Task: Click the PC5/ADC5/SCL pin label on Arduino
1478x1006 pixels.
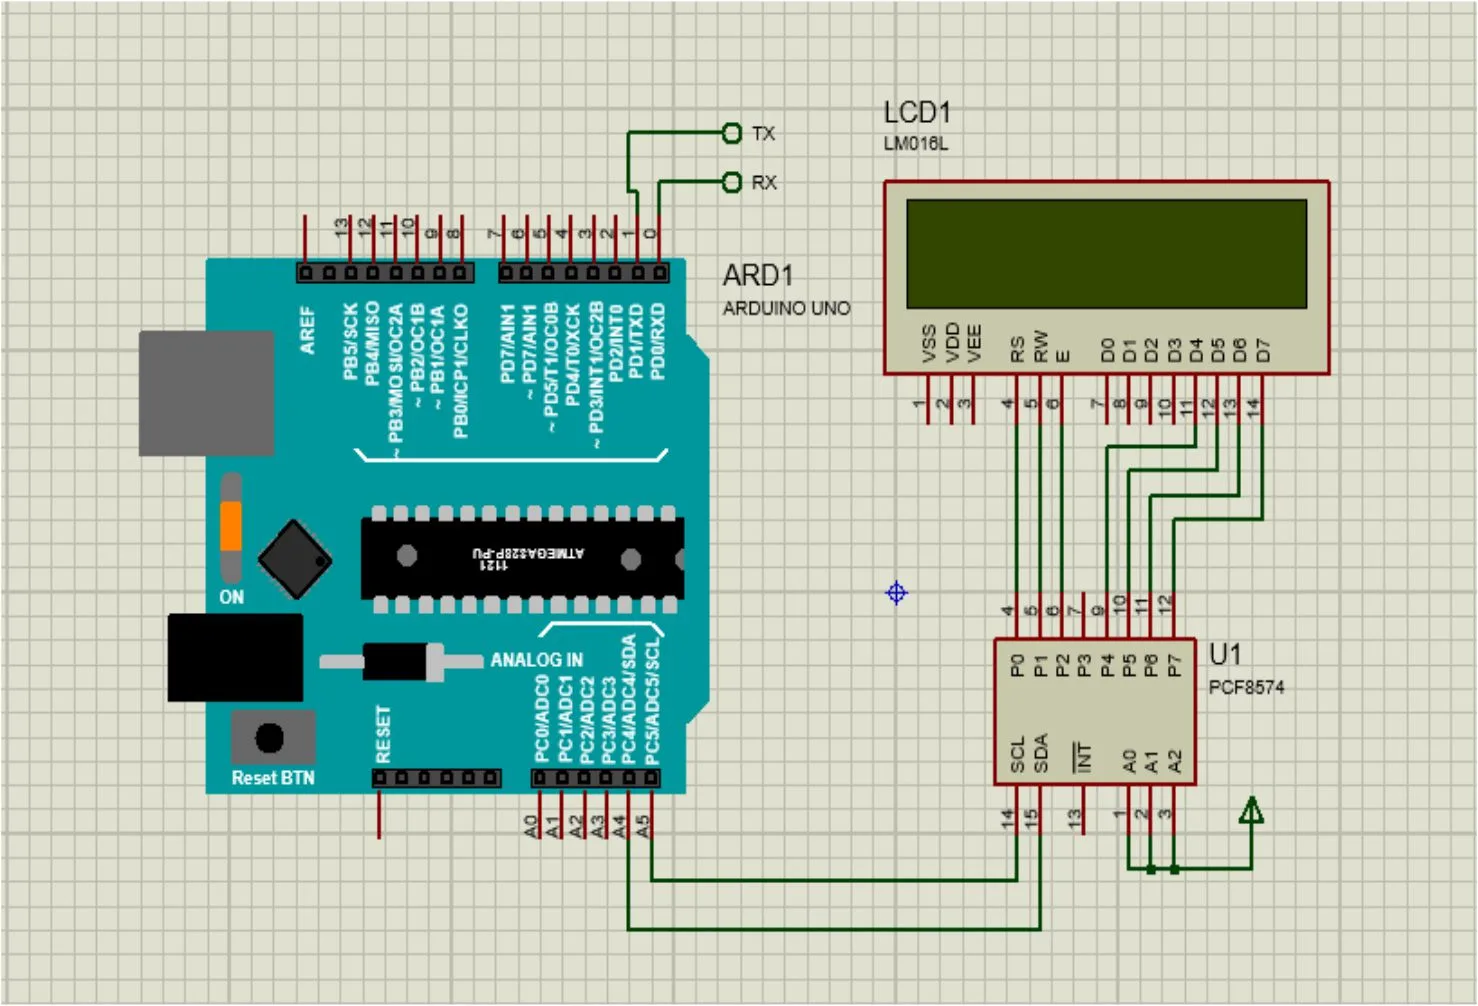Action: point(652,701)
